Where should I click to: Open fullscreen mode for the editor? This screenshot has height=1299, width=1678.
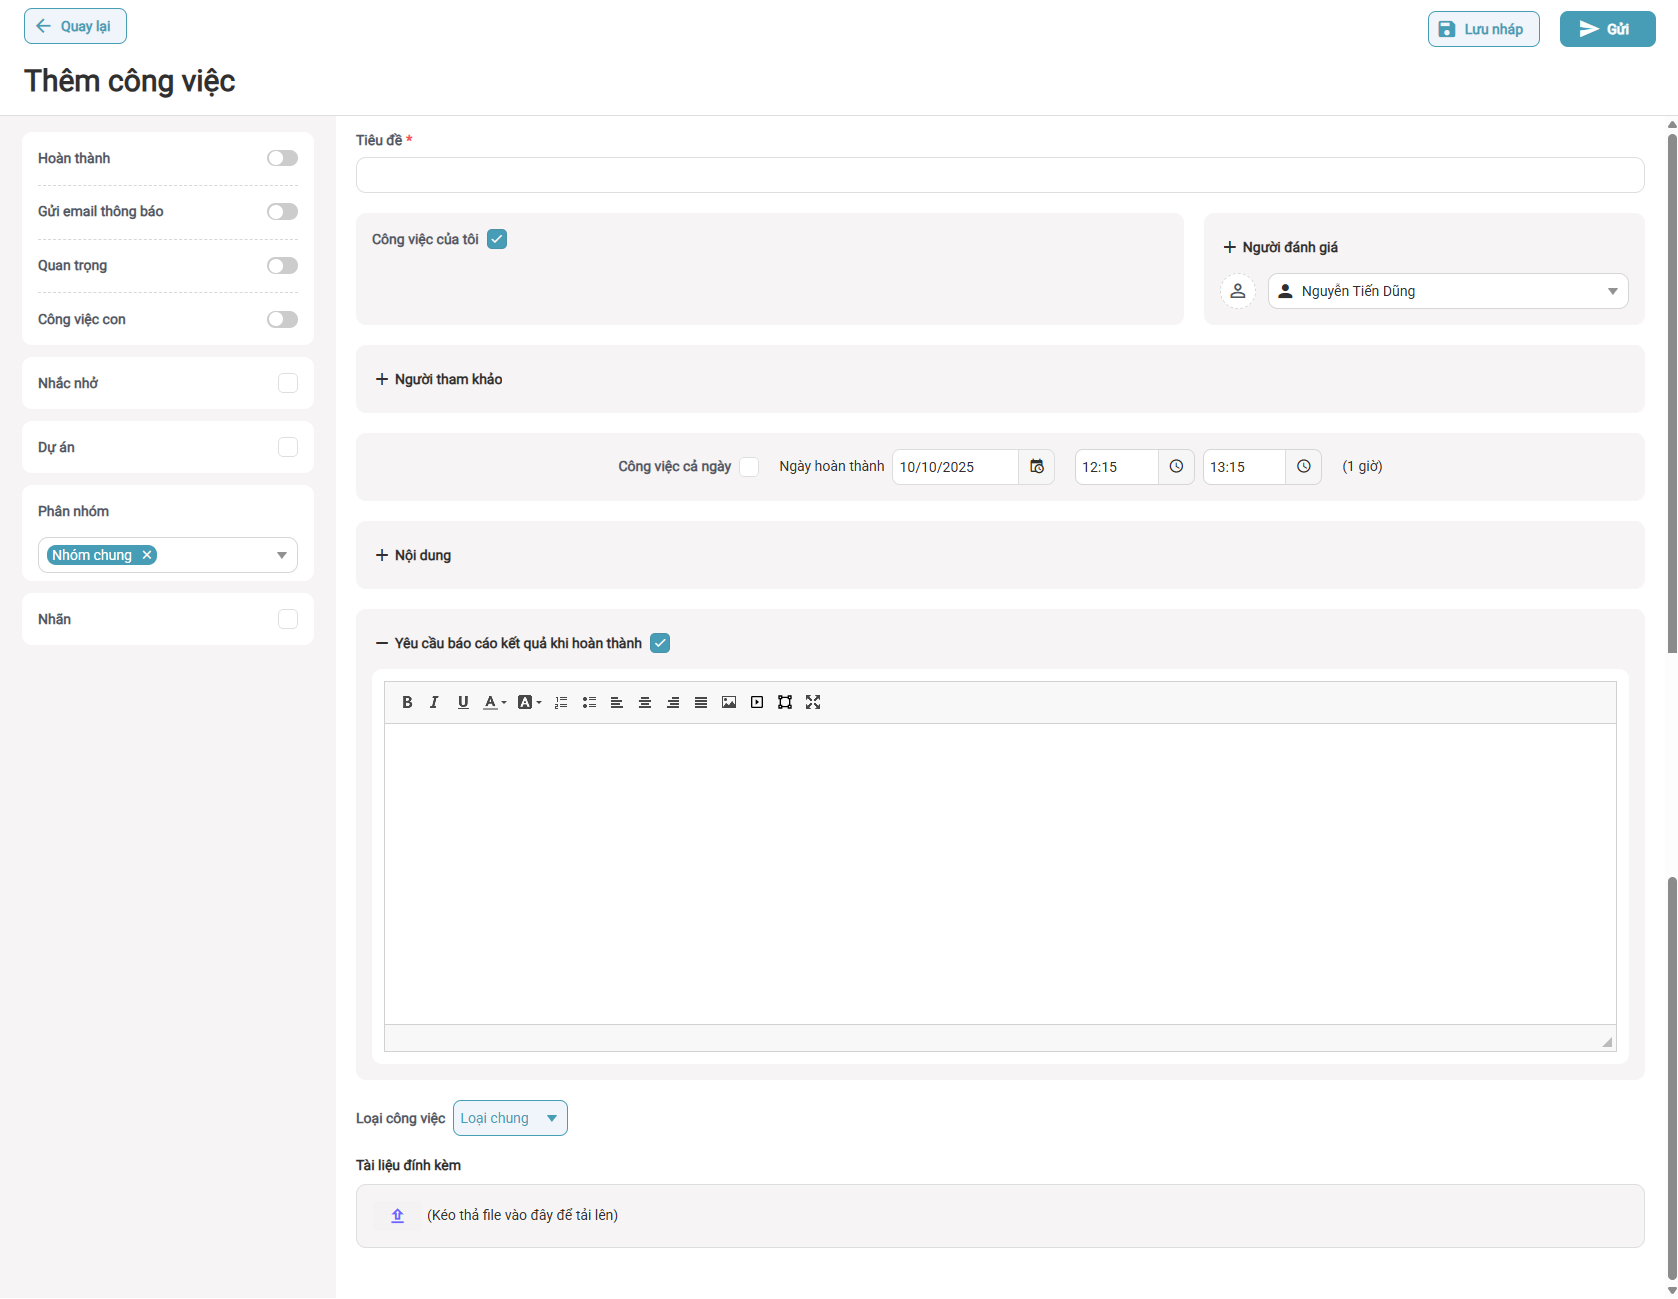click(813, 702)
